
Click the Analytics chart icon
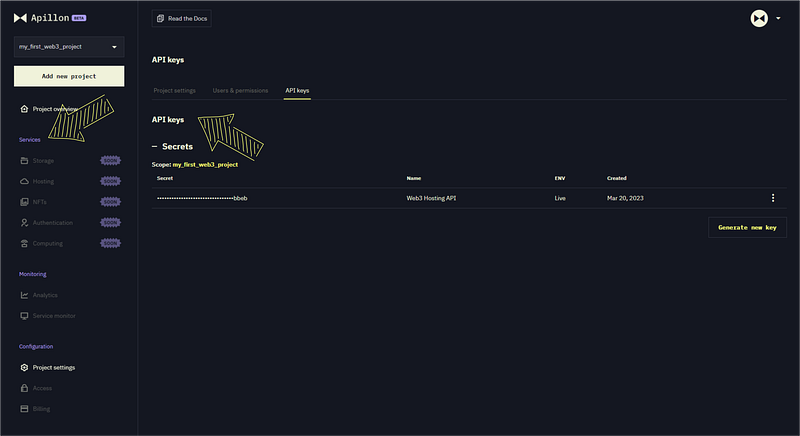(24, 295)
